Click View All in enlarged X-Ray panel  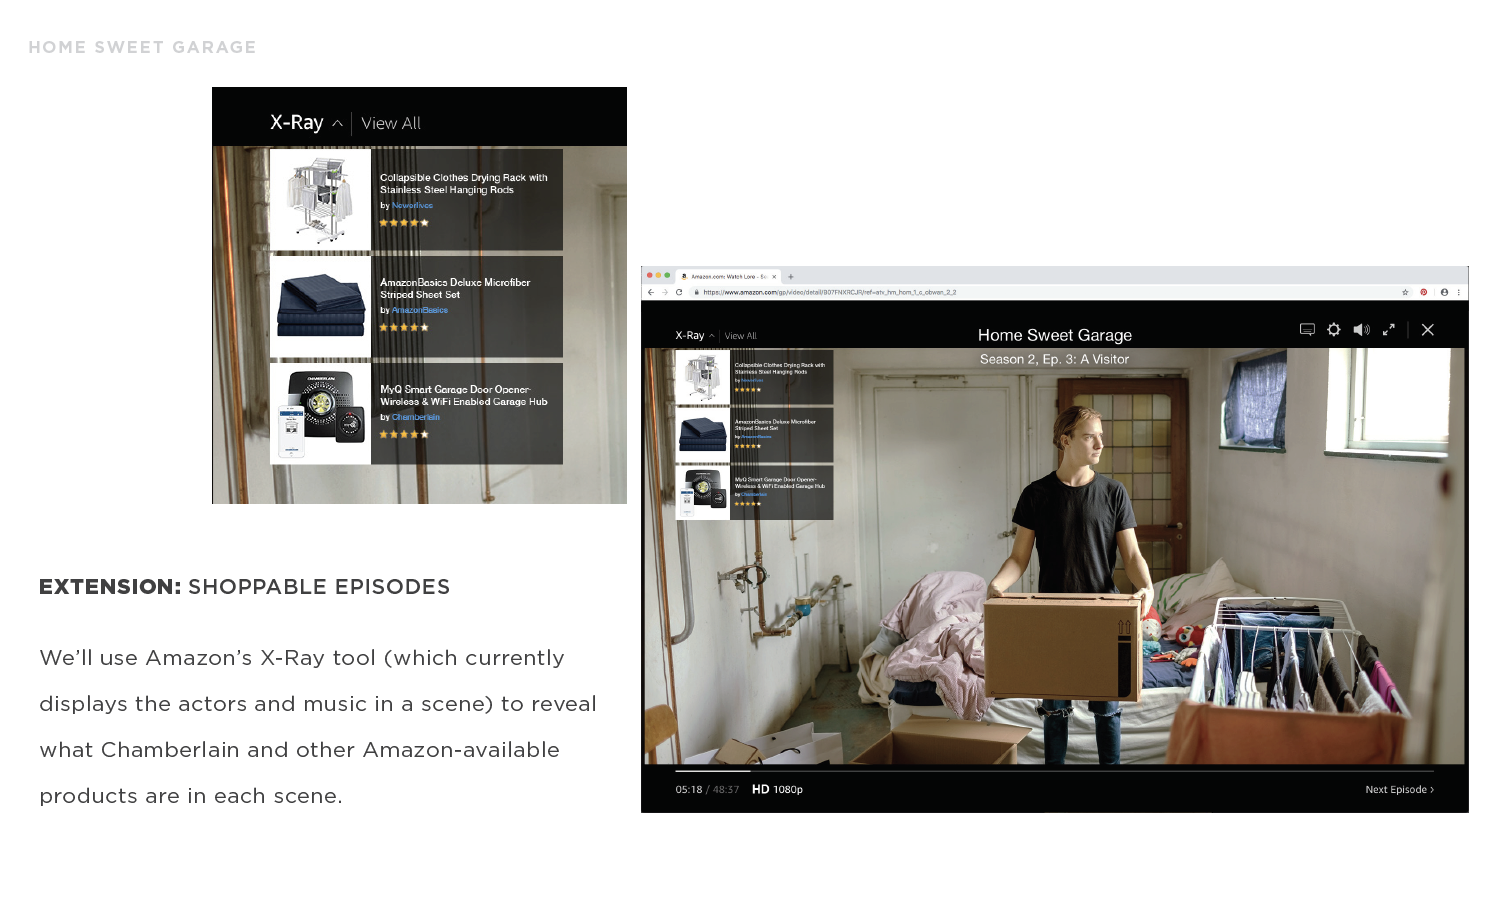coord(391,123)
